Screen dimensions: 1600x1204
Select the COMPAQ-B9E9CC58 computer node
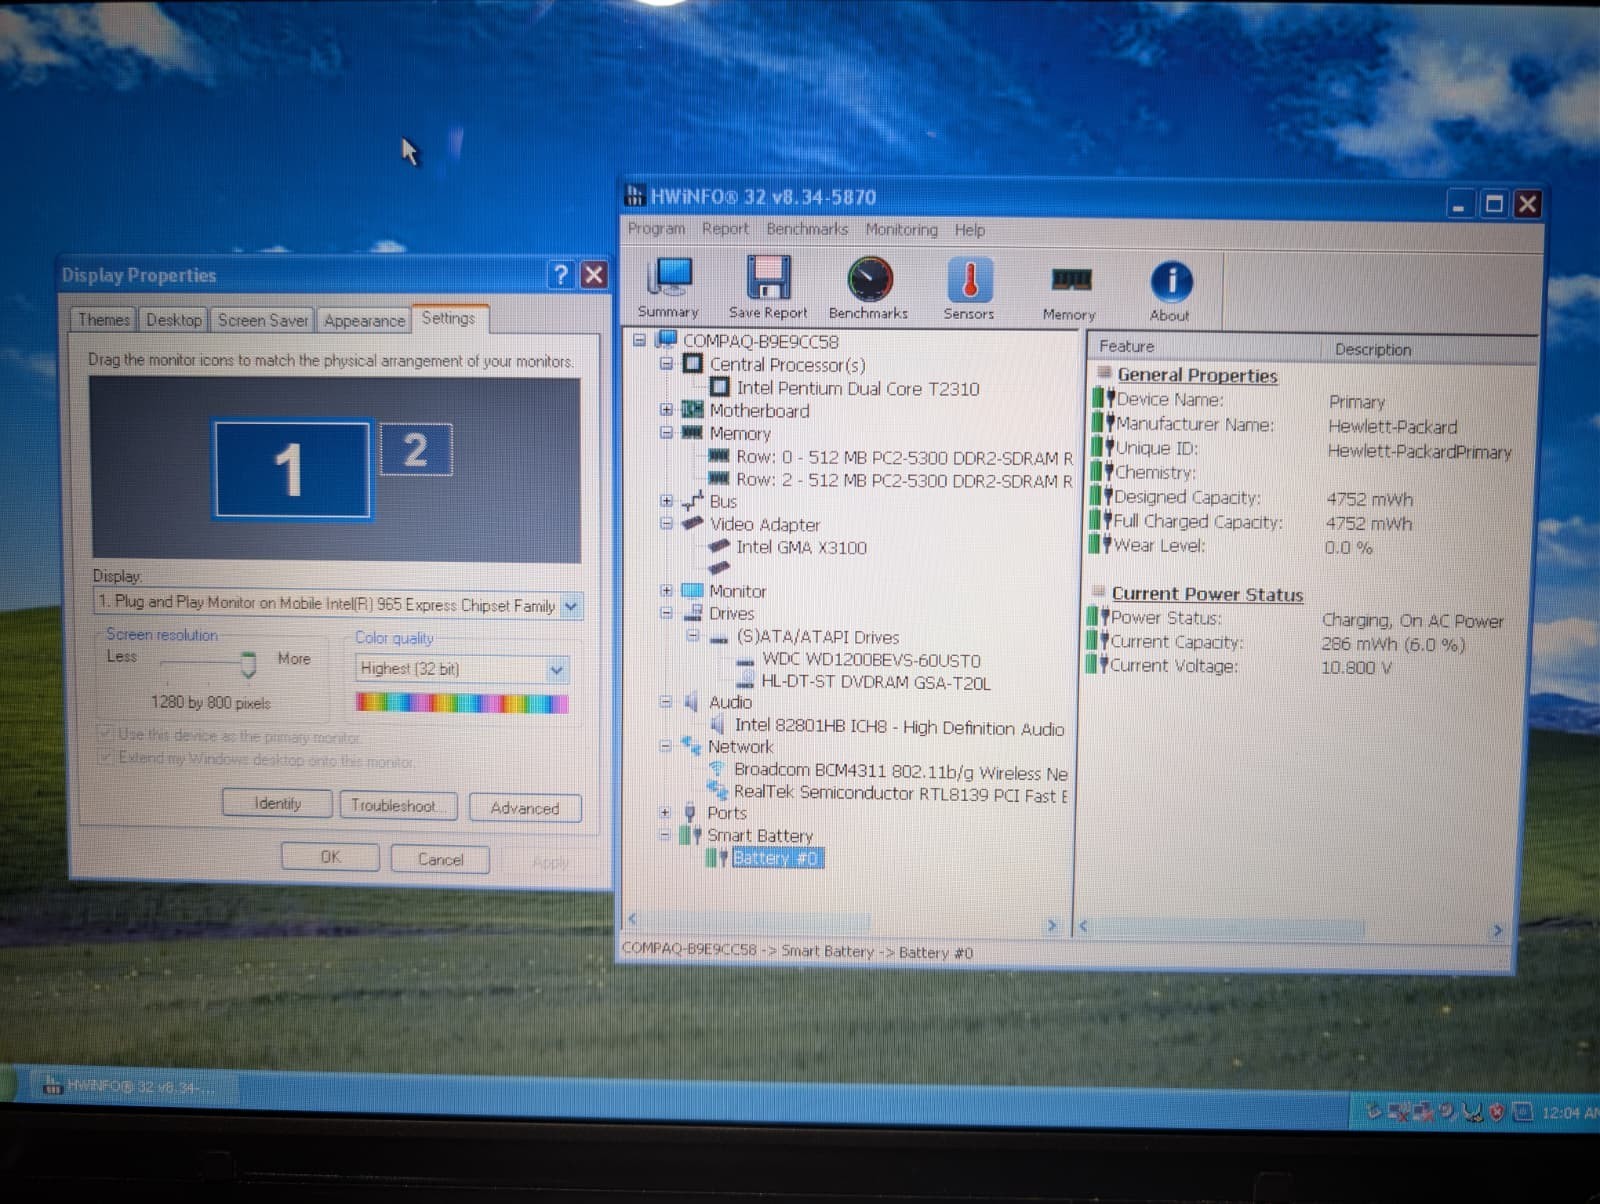(760, 341)
